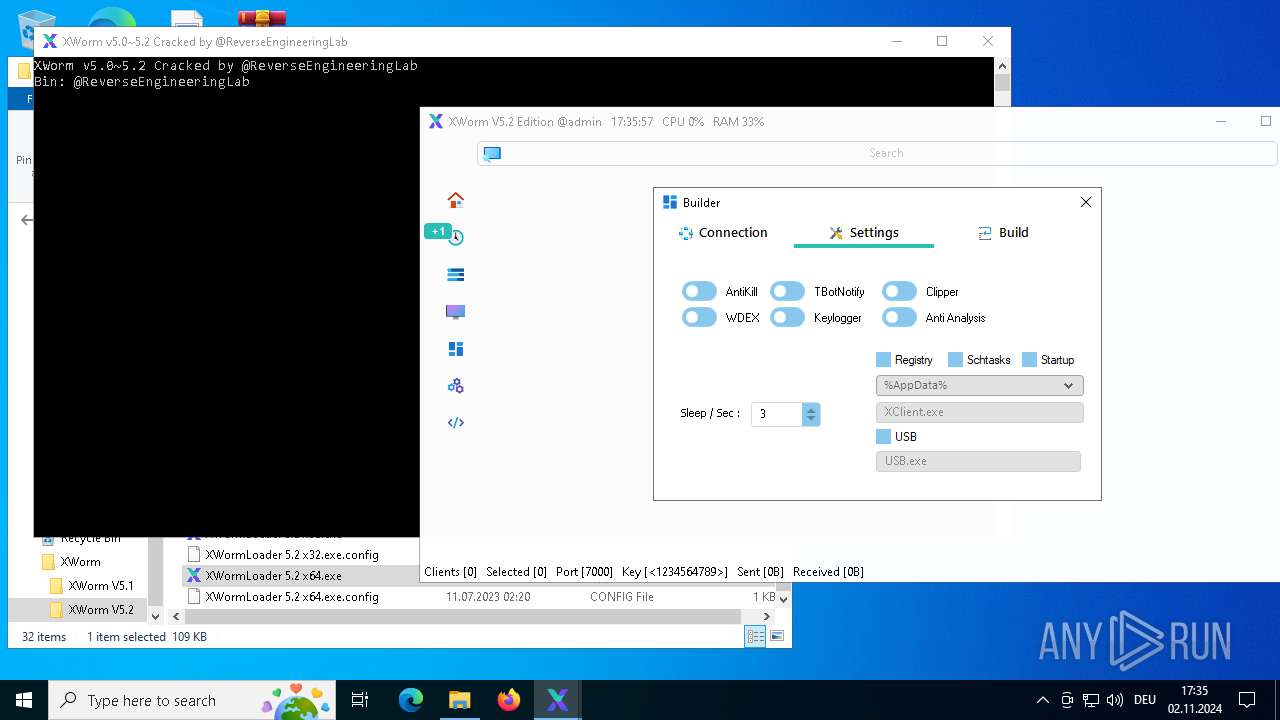The height and width of the screenshot is (720, 1280).
Task: Select XWorm V5.2 folder in tree
Action: pos(100,610)
